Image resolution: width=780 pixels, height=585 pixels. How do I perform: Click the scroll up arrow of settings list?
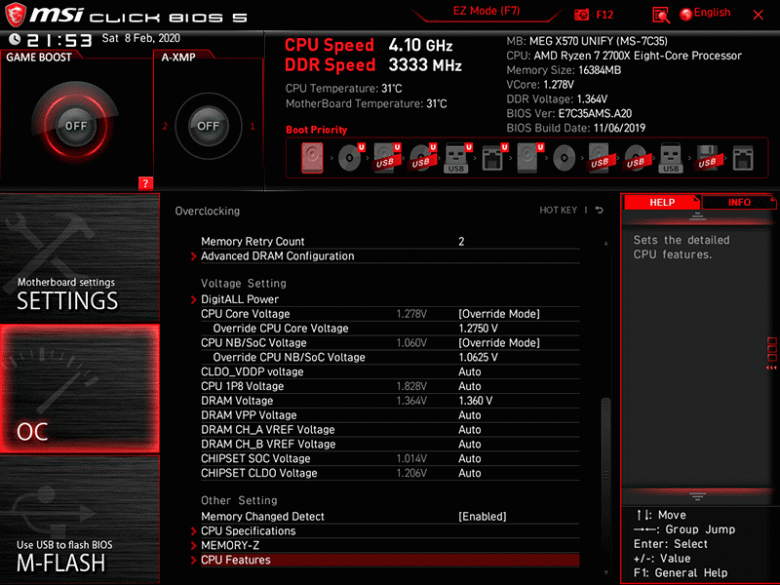pyautogui.click(x=606, y=243)
